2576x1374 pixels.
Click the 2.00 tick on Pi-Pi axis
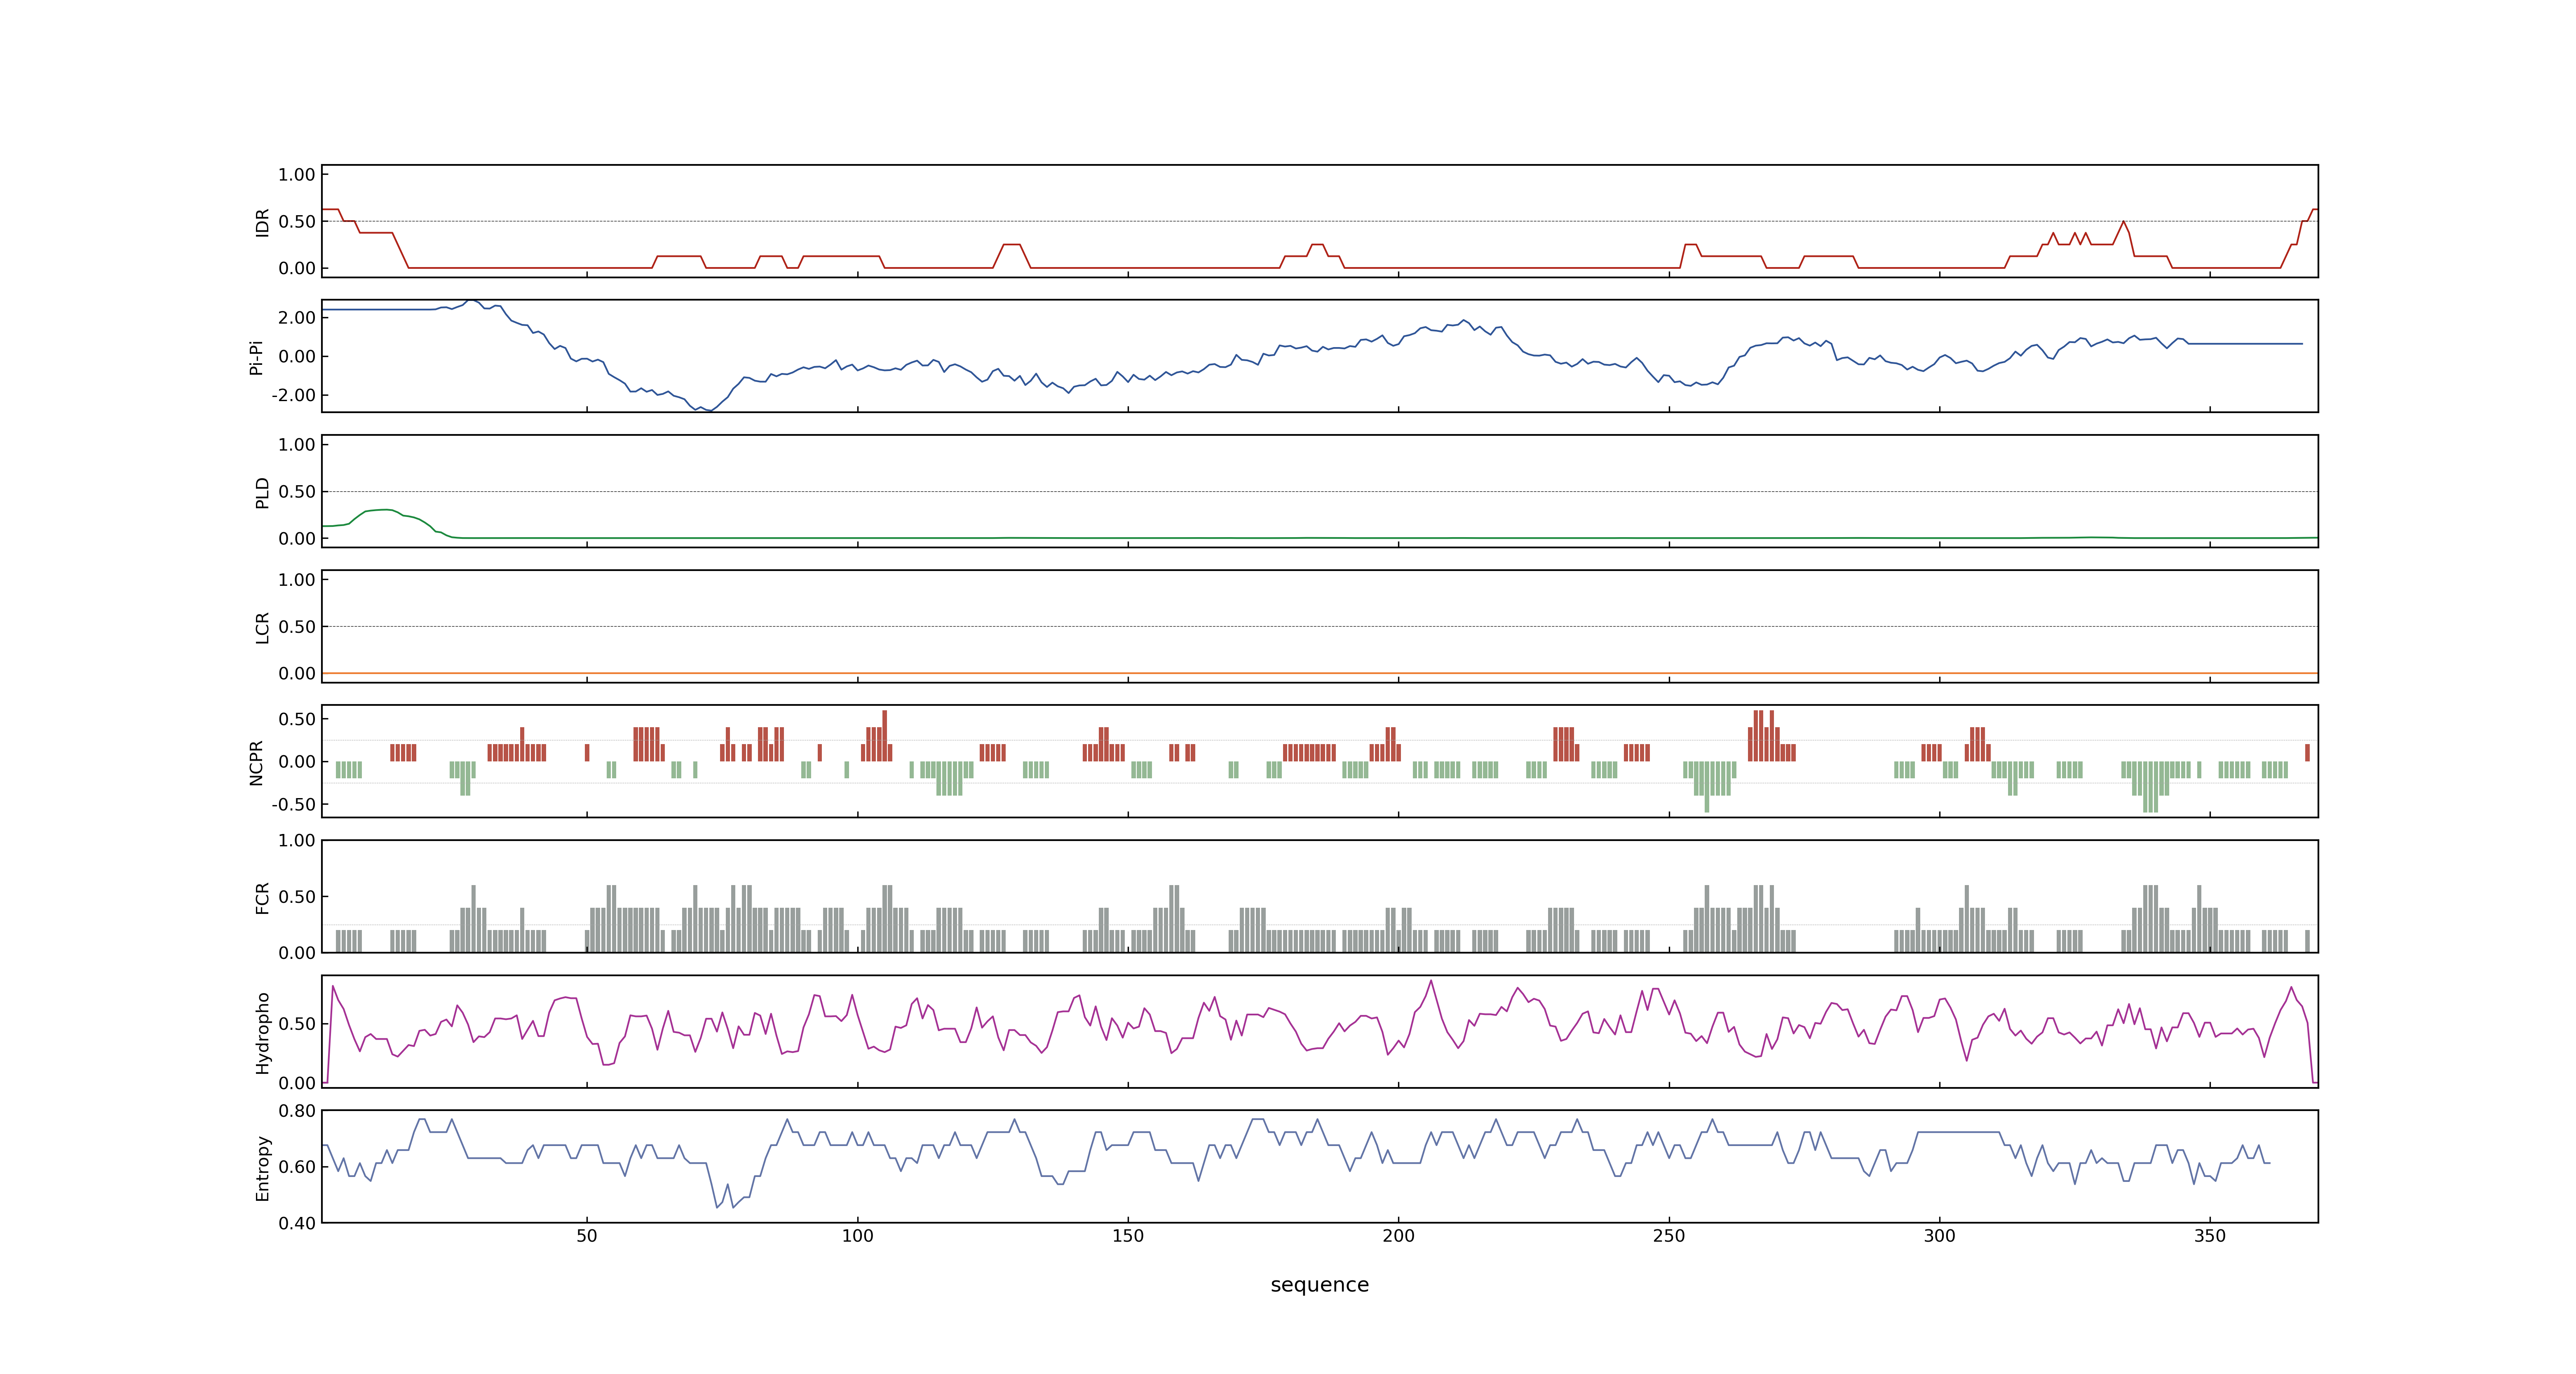(x=297, y=318)
